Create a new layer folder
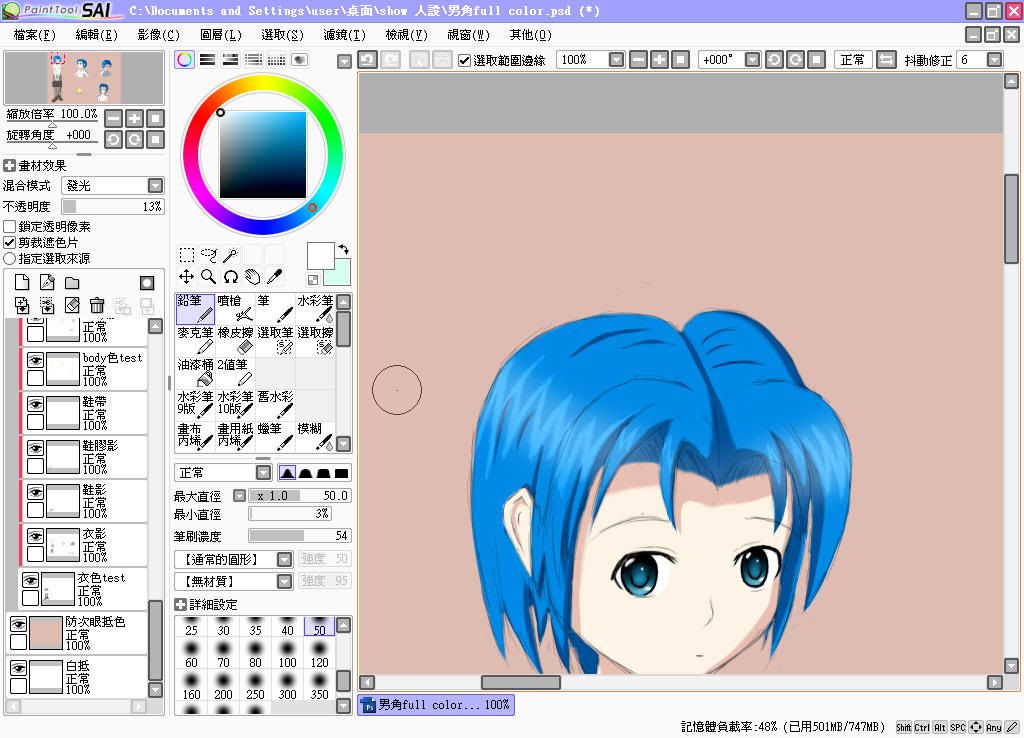The image size is (1024, 738). tap(72, 283)
